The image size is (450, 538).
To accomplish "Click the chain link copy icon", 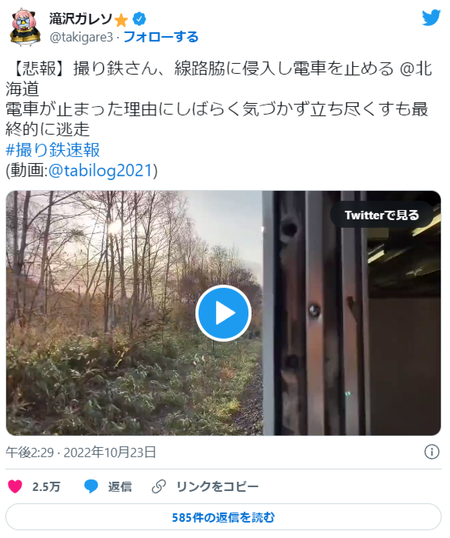I will pyautogui.click(x=159, y=486).
